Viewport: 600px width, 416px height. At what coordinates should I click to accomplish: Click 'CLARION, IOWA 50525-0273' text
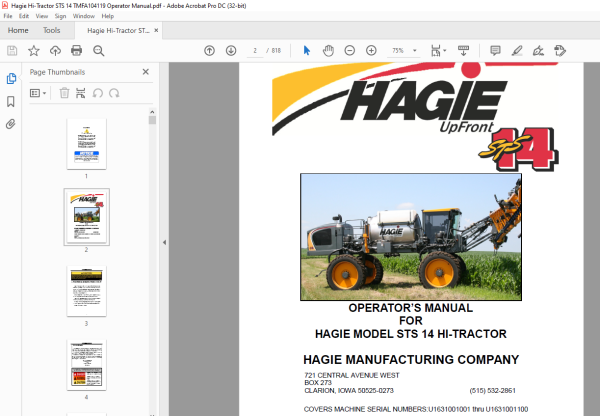349,391
